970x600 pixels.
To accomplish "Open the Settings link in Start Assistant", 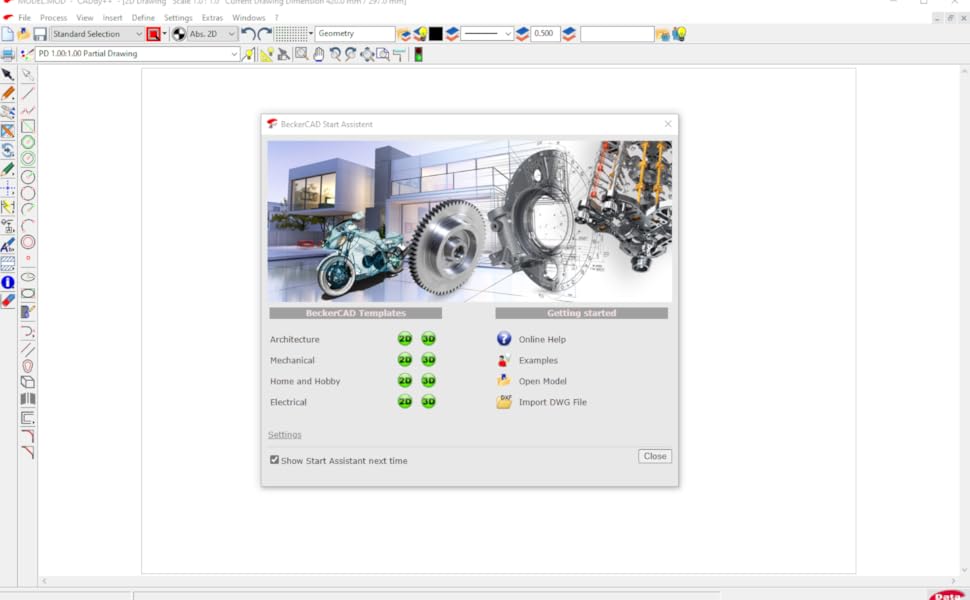I will tap(284, 435).
